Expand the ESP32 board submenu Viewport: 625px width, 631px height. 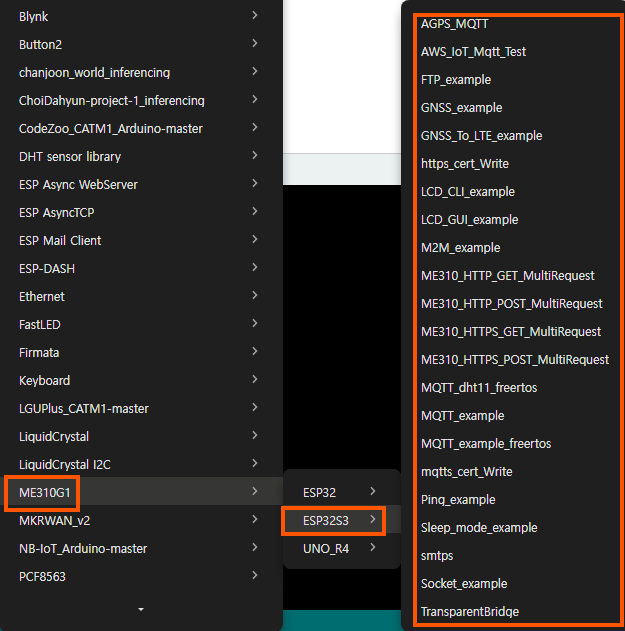click(x=341, y=492)
